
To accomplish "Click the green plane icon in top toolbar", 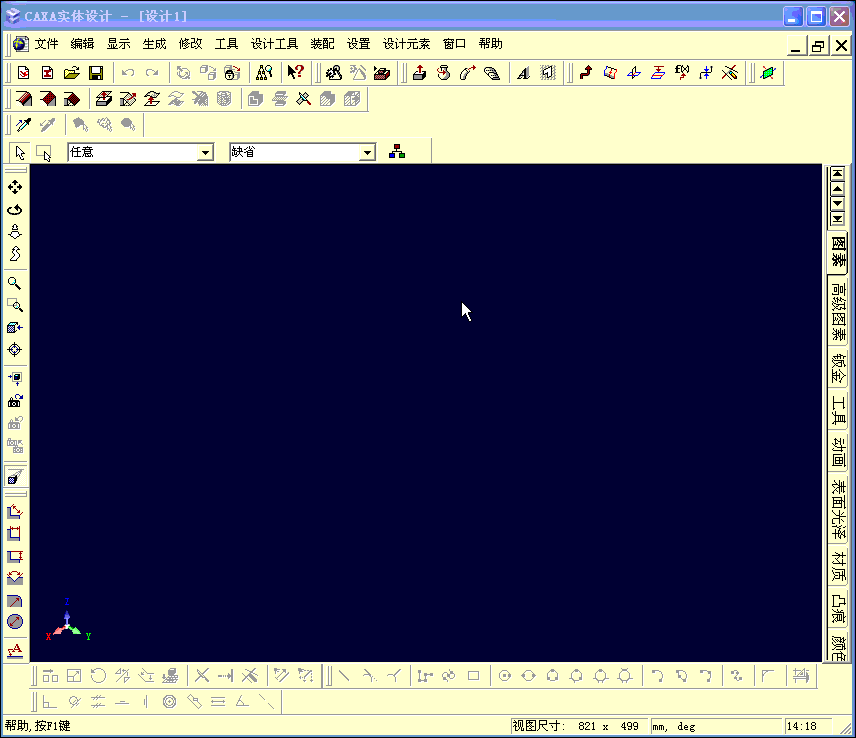I will click(768, 73).
